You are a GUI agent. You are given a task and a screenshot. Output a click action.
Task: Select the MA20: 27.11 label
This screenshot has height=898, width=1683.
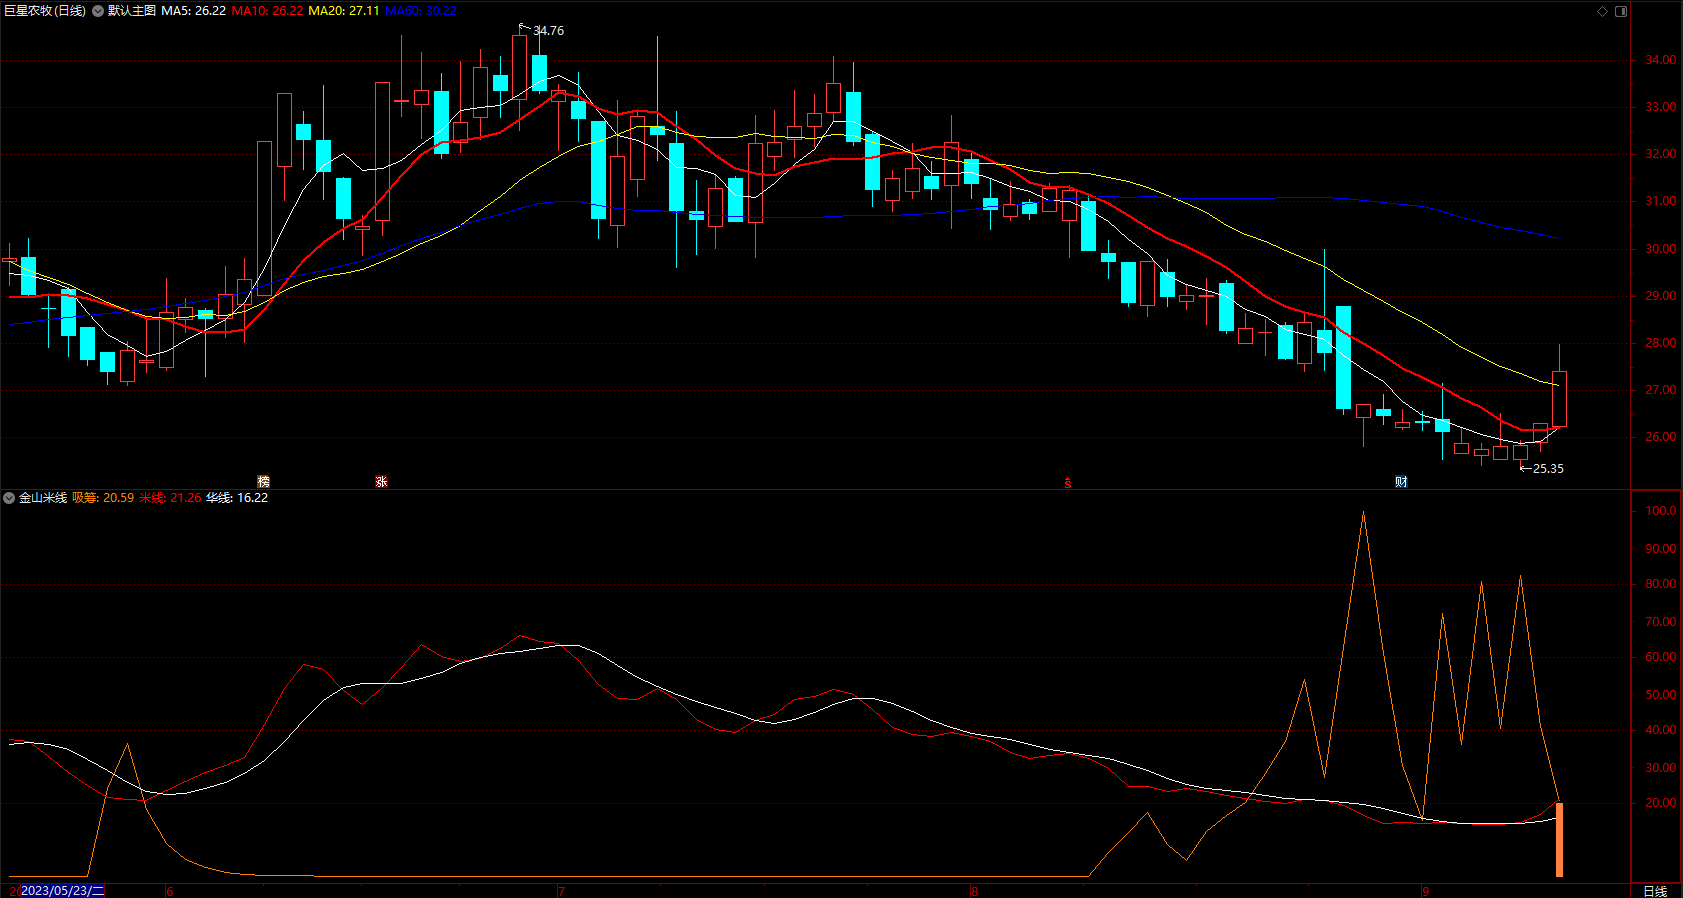[344, 11]
